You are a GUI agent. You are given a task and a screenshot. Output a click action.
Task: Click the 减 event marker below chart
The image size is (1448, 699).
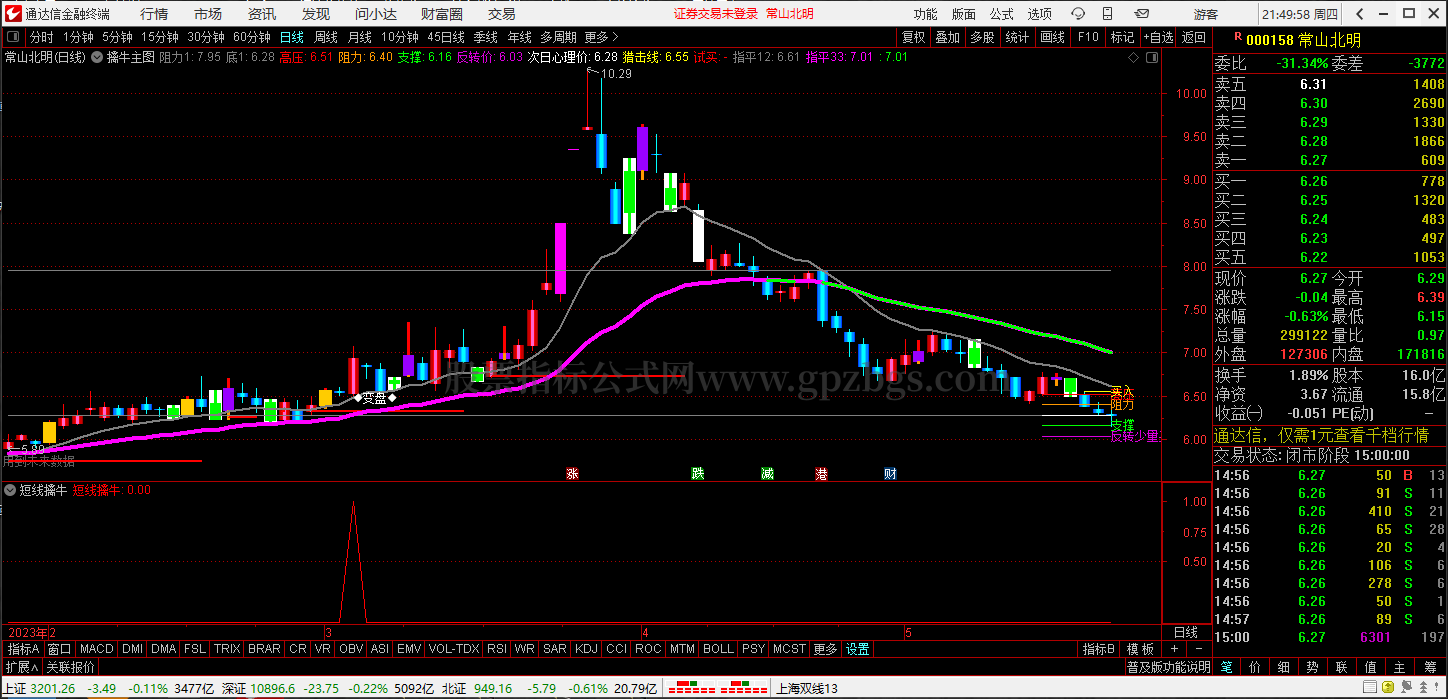[x=767, y=473]
